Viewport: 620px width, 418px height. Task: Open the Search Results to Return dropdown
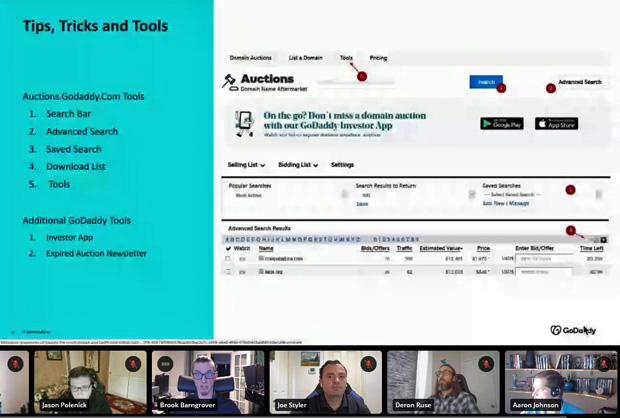(x=415, y=195)
